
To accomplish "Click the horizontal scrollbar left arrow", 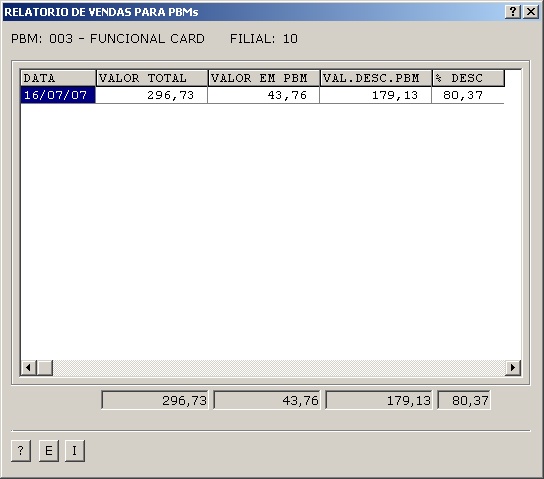I will 29,367.
